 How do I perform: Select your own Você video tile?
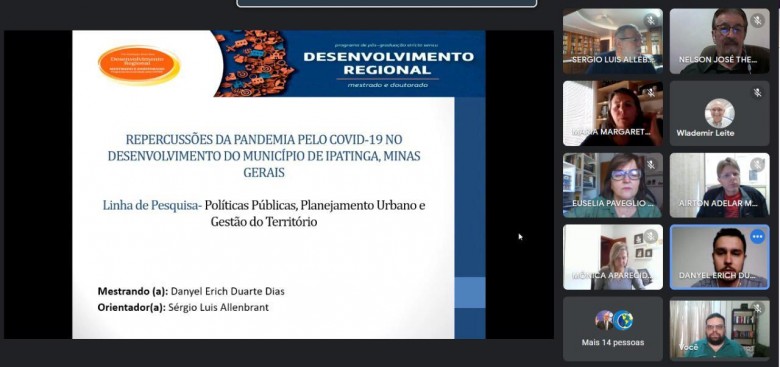point(719,329)
